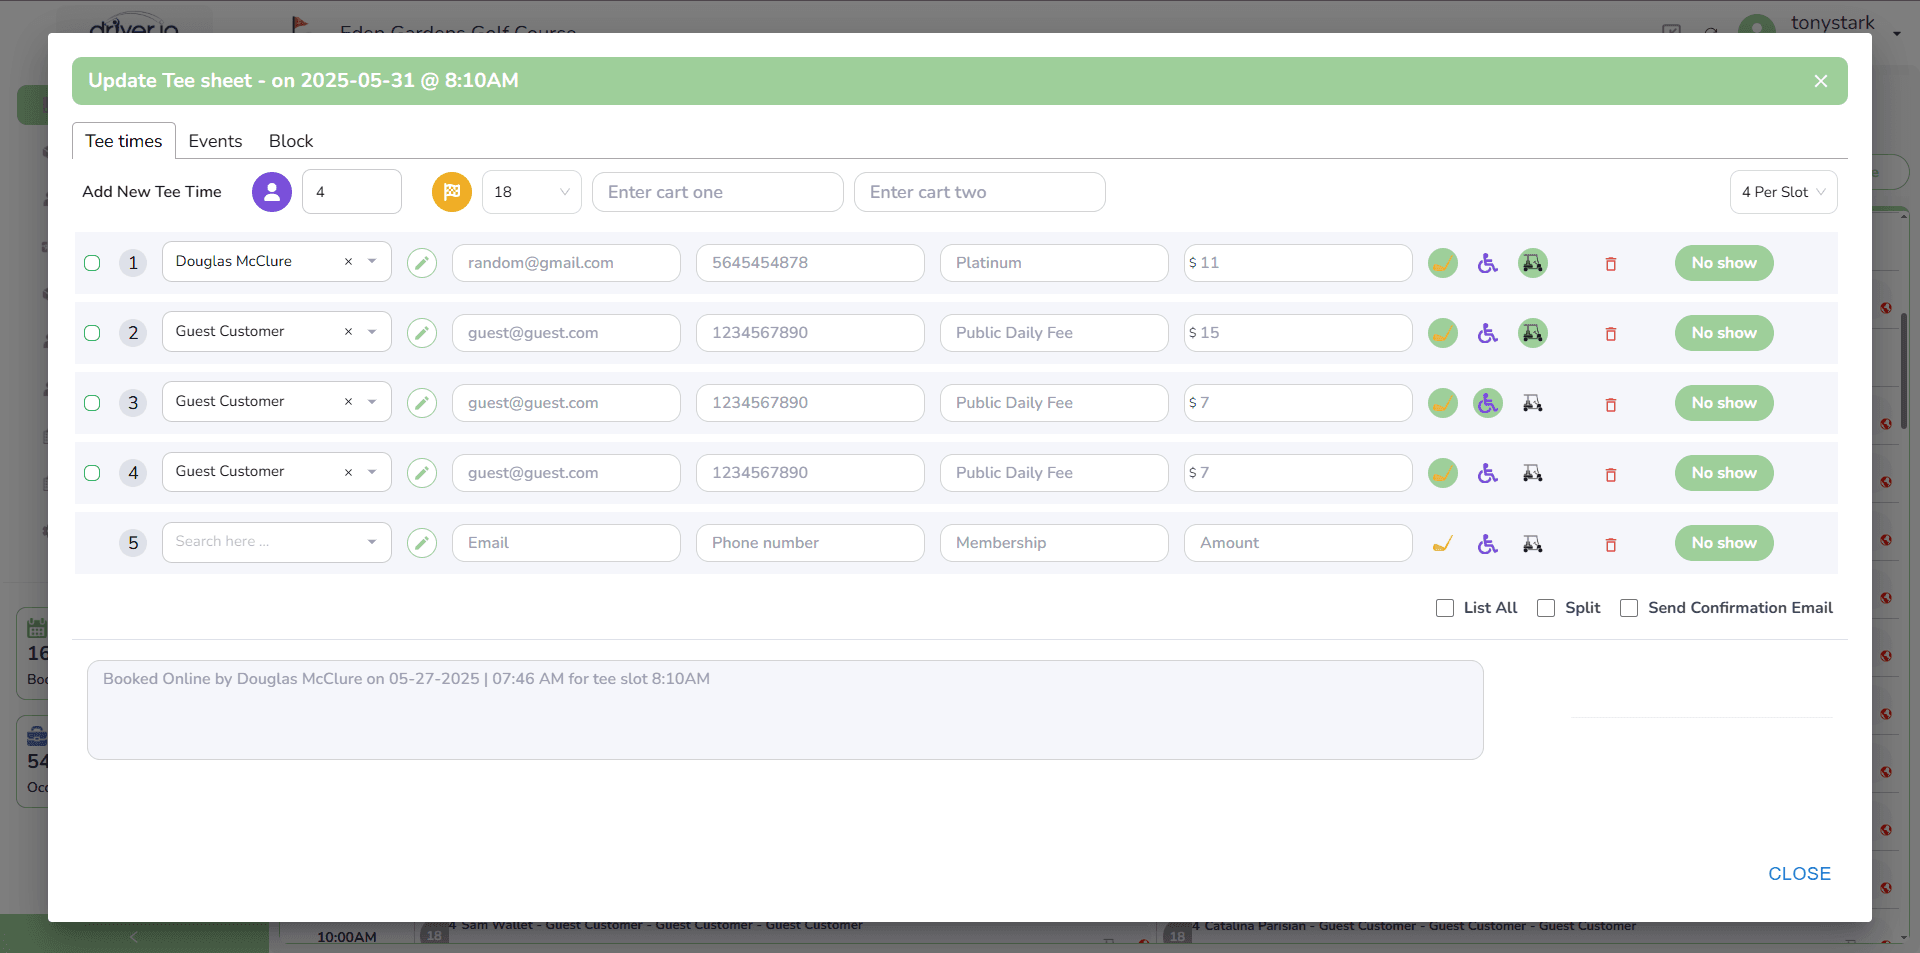1920x953 pixels.
Task: Click the golf cart icon in row 5
Action: 1532,544
